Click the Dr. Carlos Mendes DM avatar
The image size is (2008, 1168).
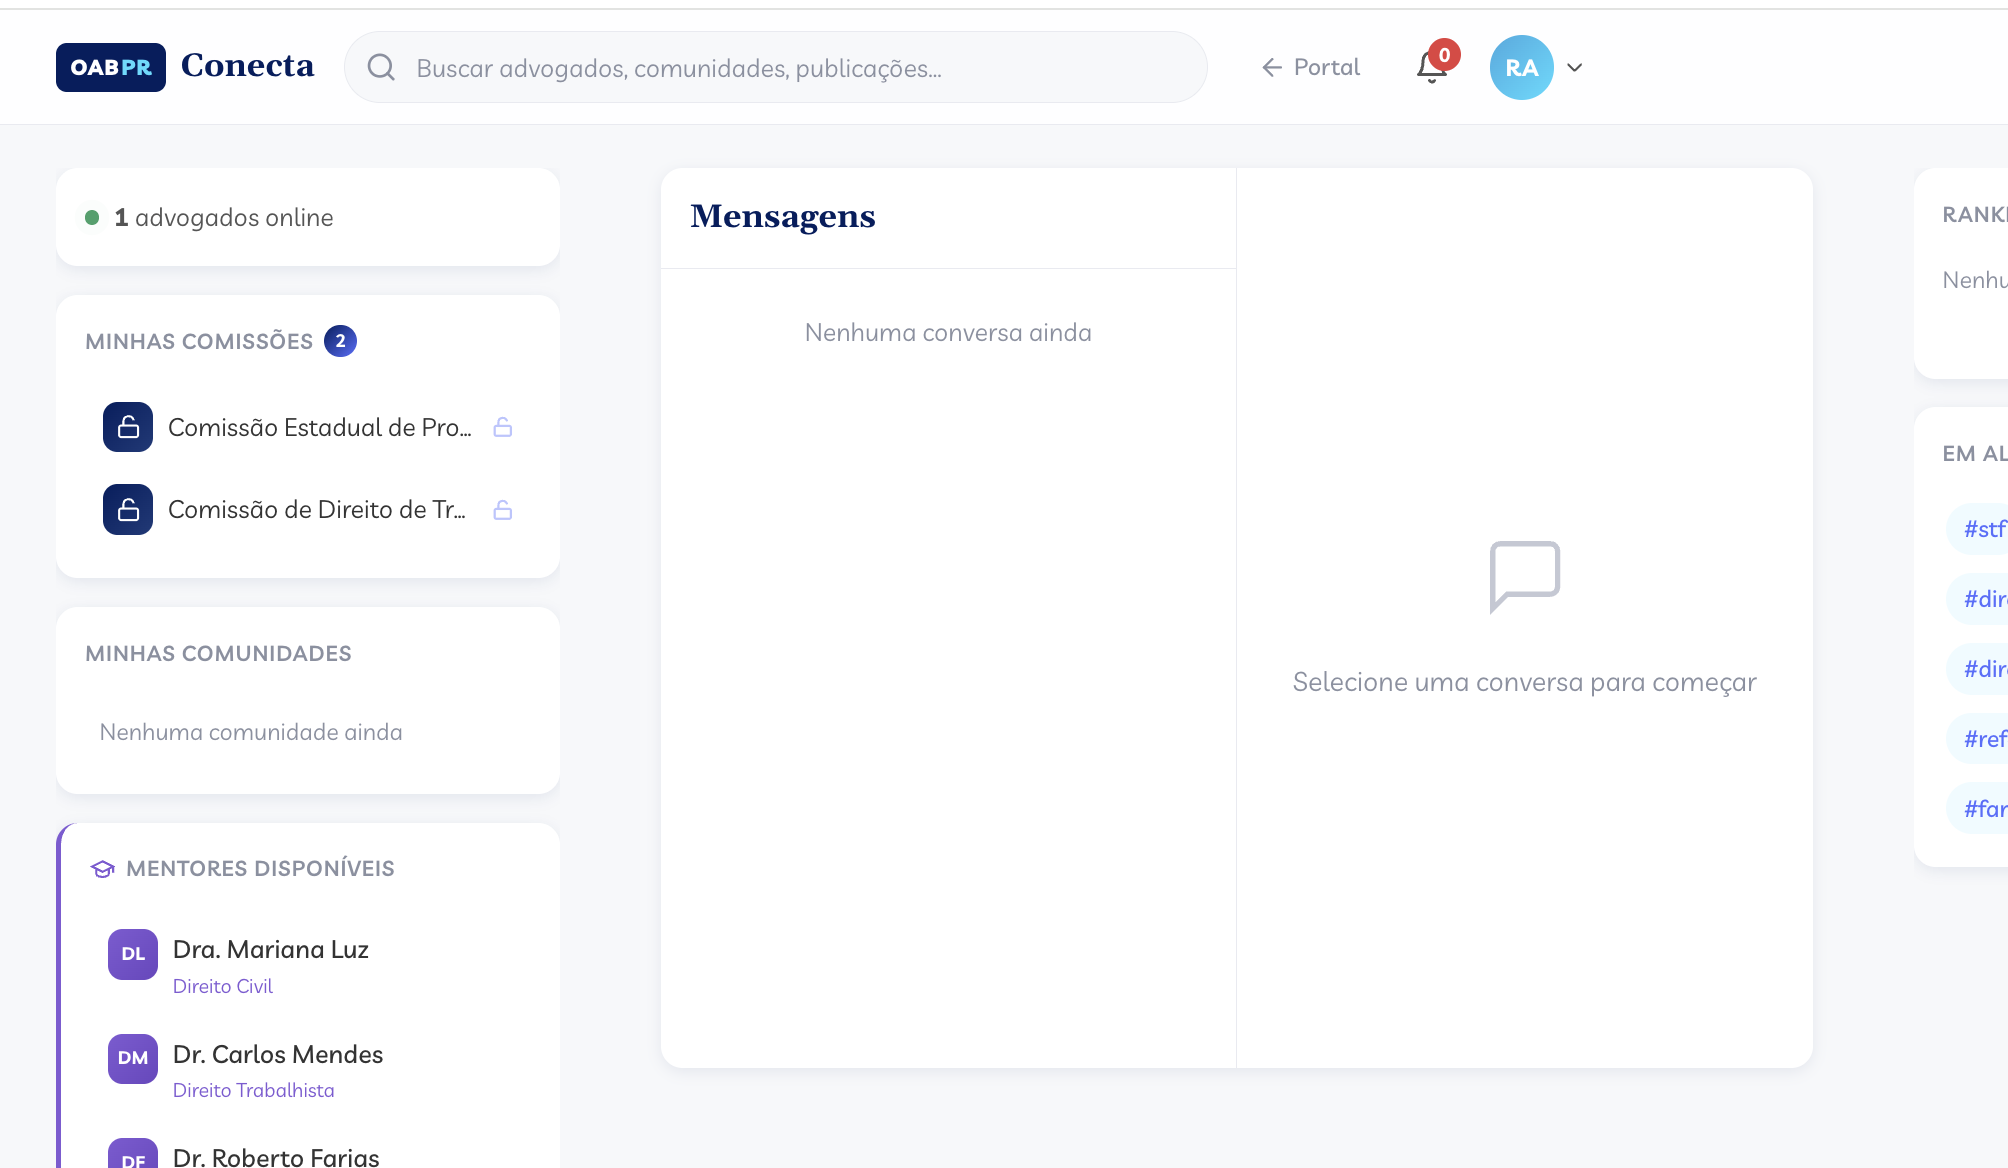tap(133, 1058)
